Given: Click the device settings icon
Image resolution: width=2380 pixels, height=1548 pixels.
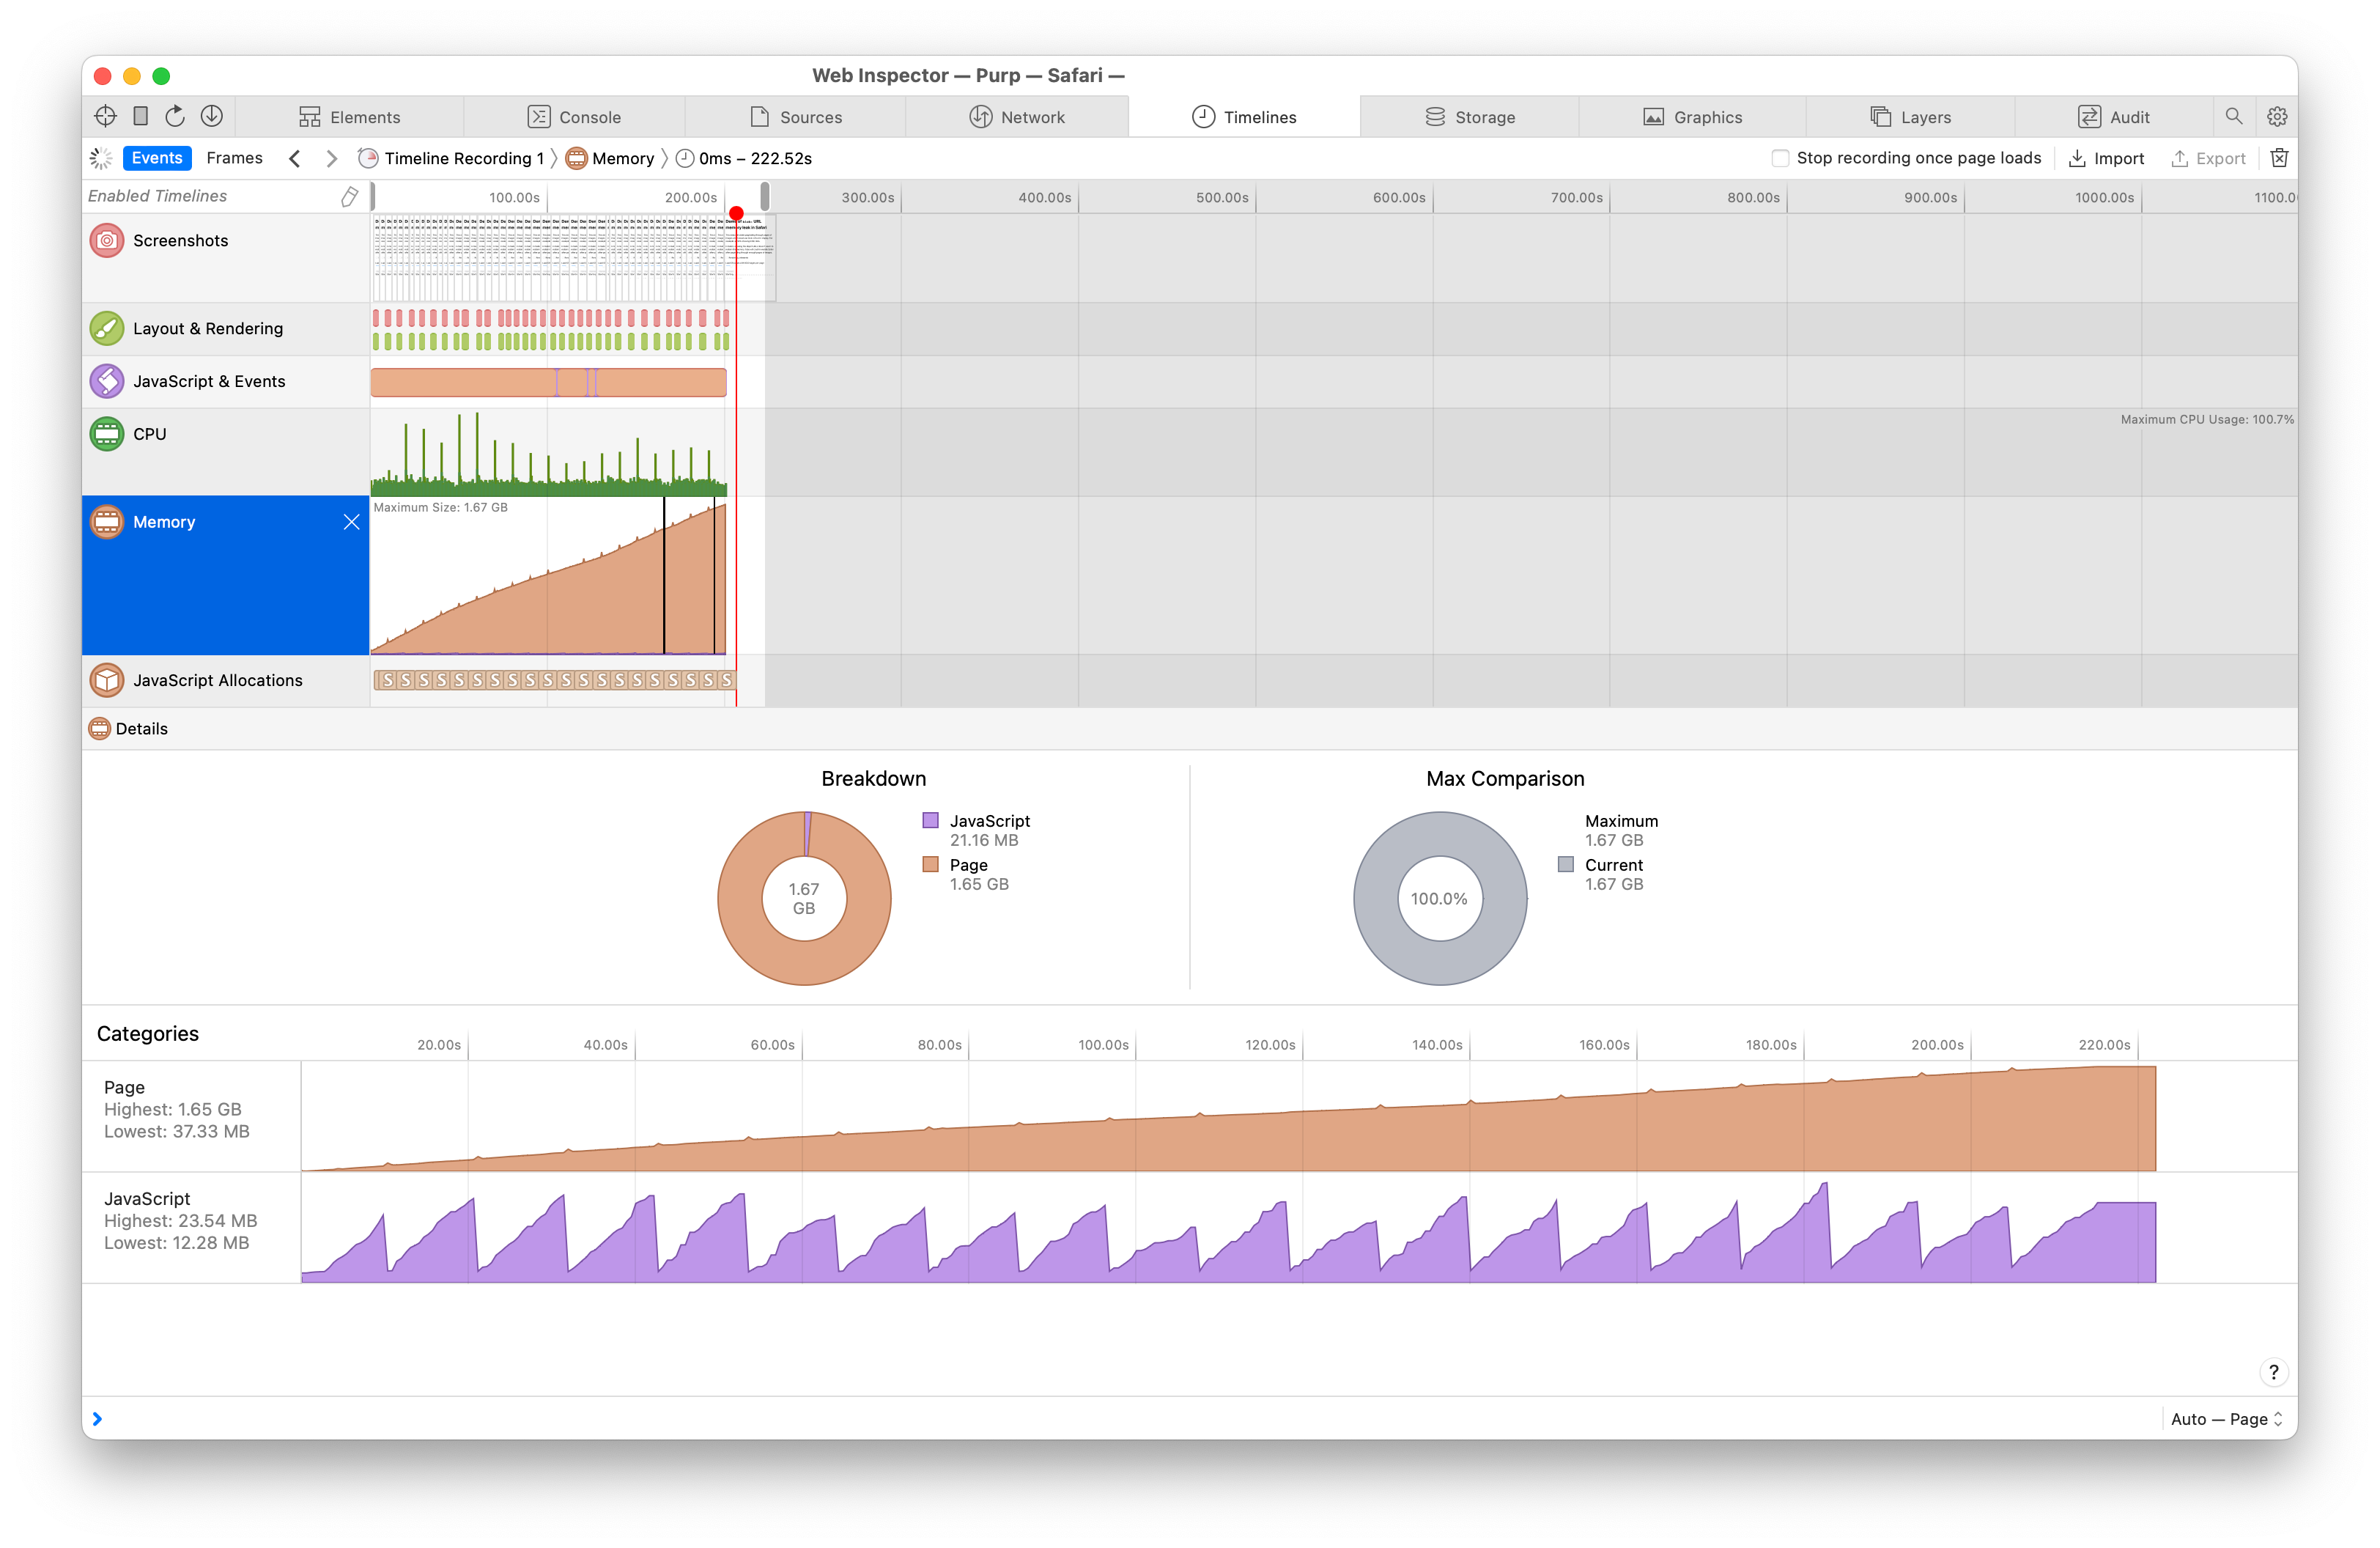Looking at the screenshot, I should (x=141, y=116).
